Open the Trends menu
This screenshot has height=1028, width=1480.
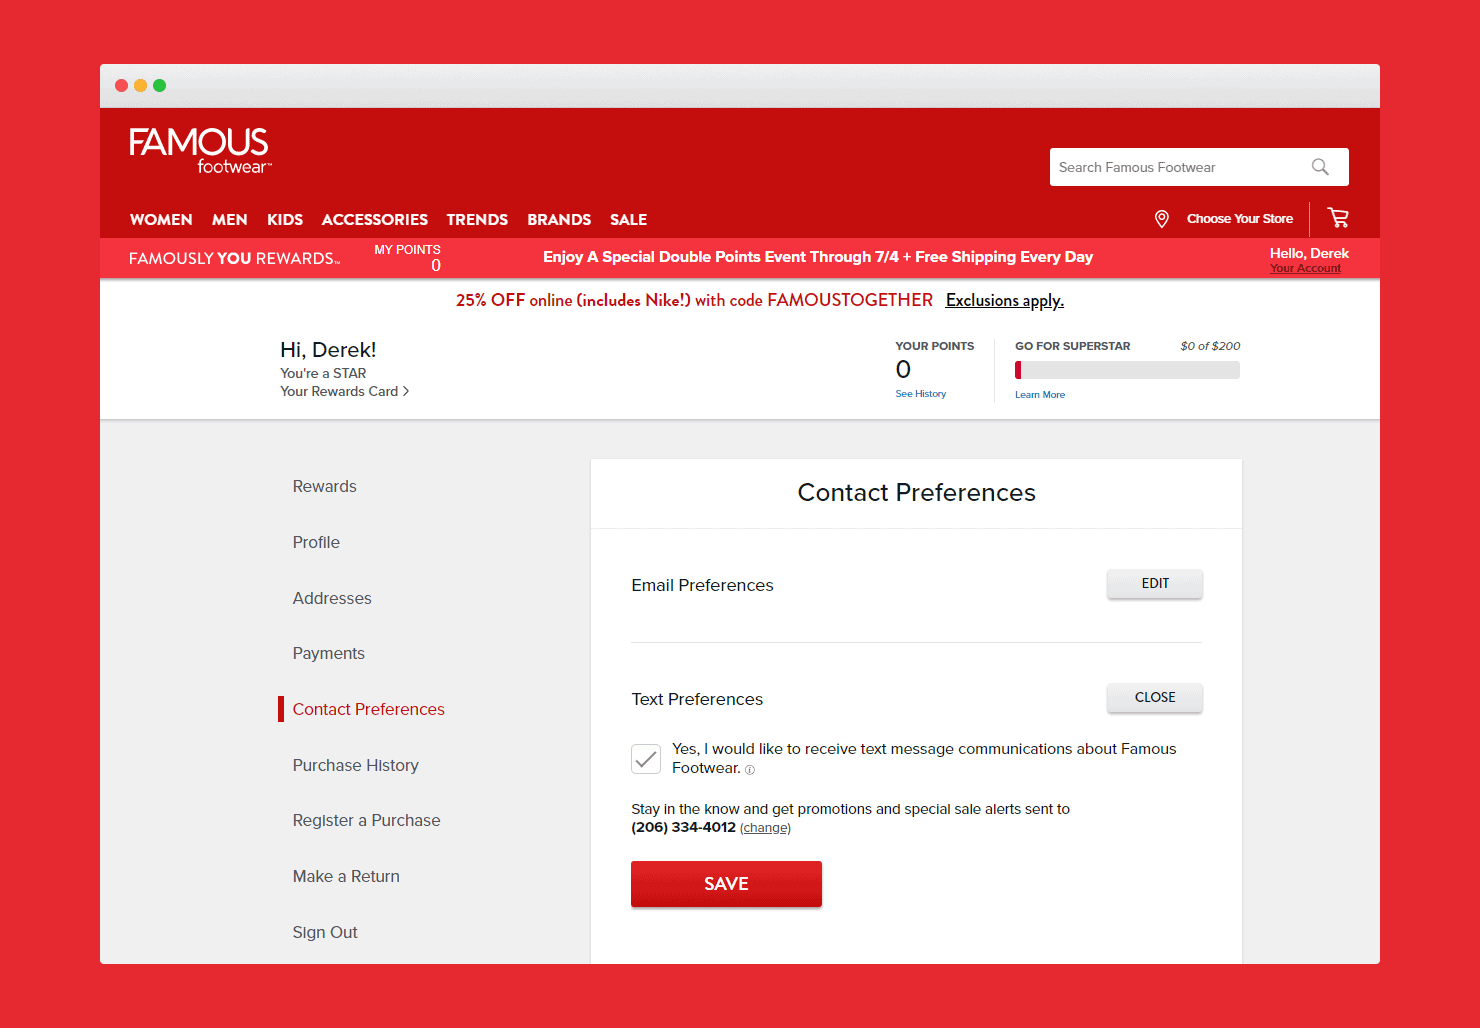click(477, 220)
